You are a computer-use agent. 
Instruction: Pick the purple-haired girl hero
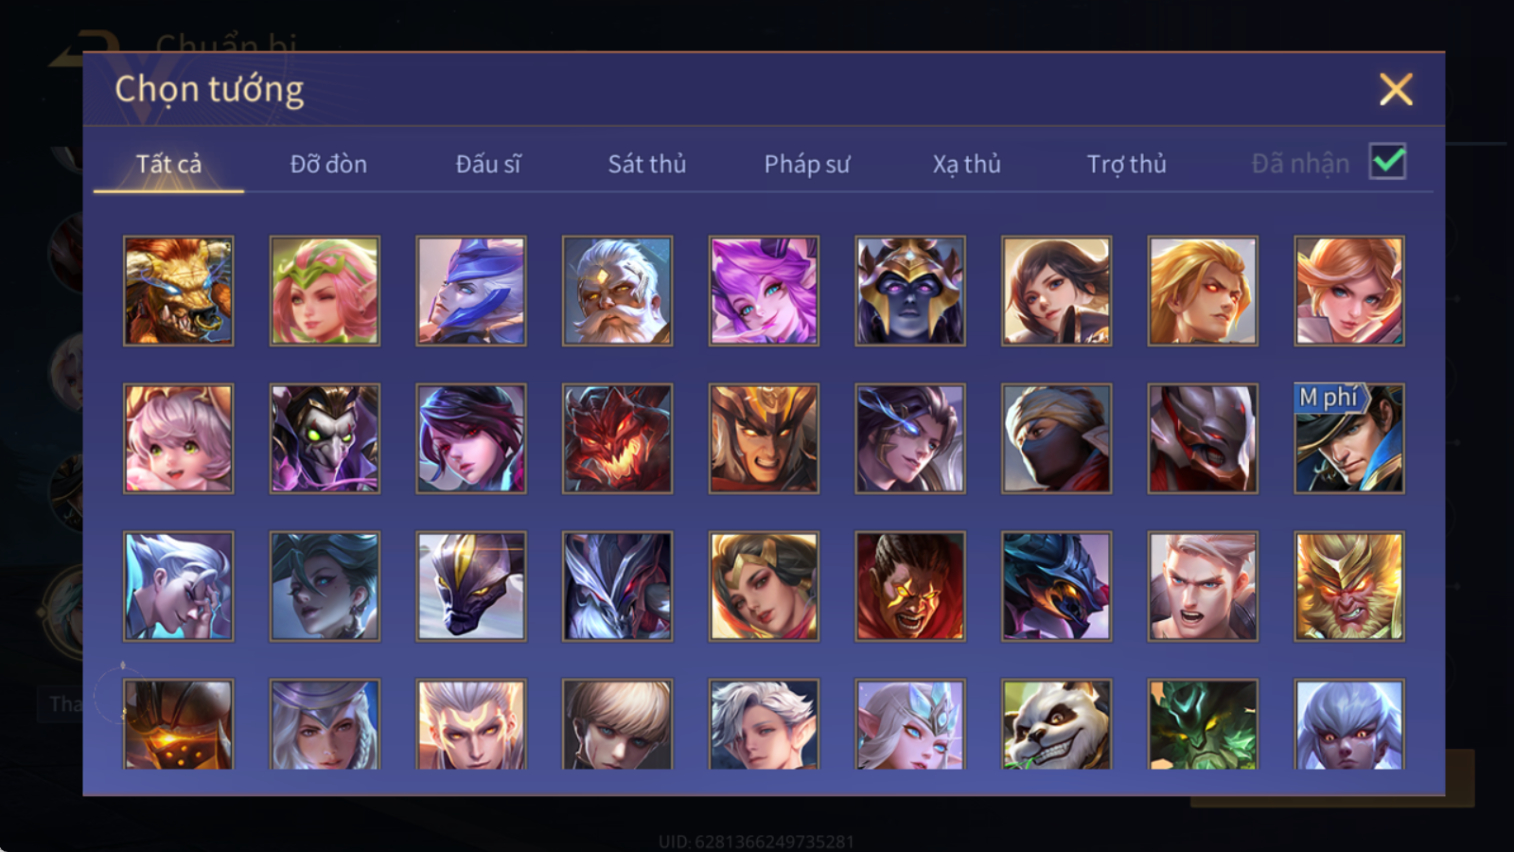(764, 291)
